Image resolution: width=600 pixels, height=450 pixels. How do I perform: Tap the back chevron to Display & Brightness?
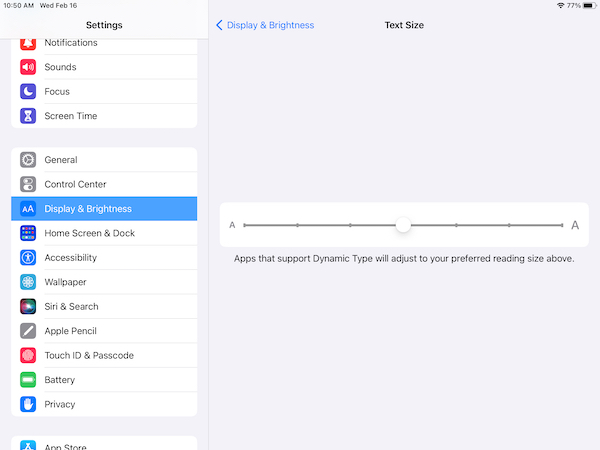tap(219, 25)
